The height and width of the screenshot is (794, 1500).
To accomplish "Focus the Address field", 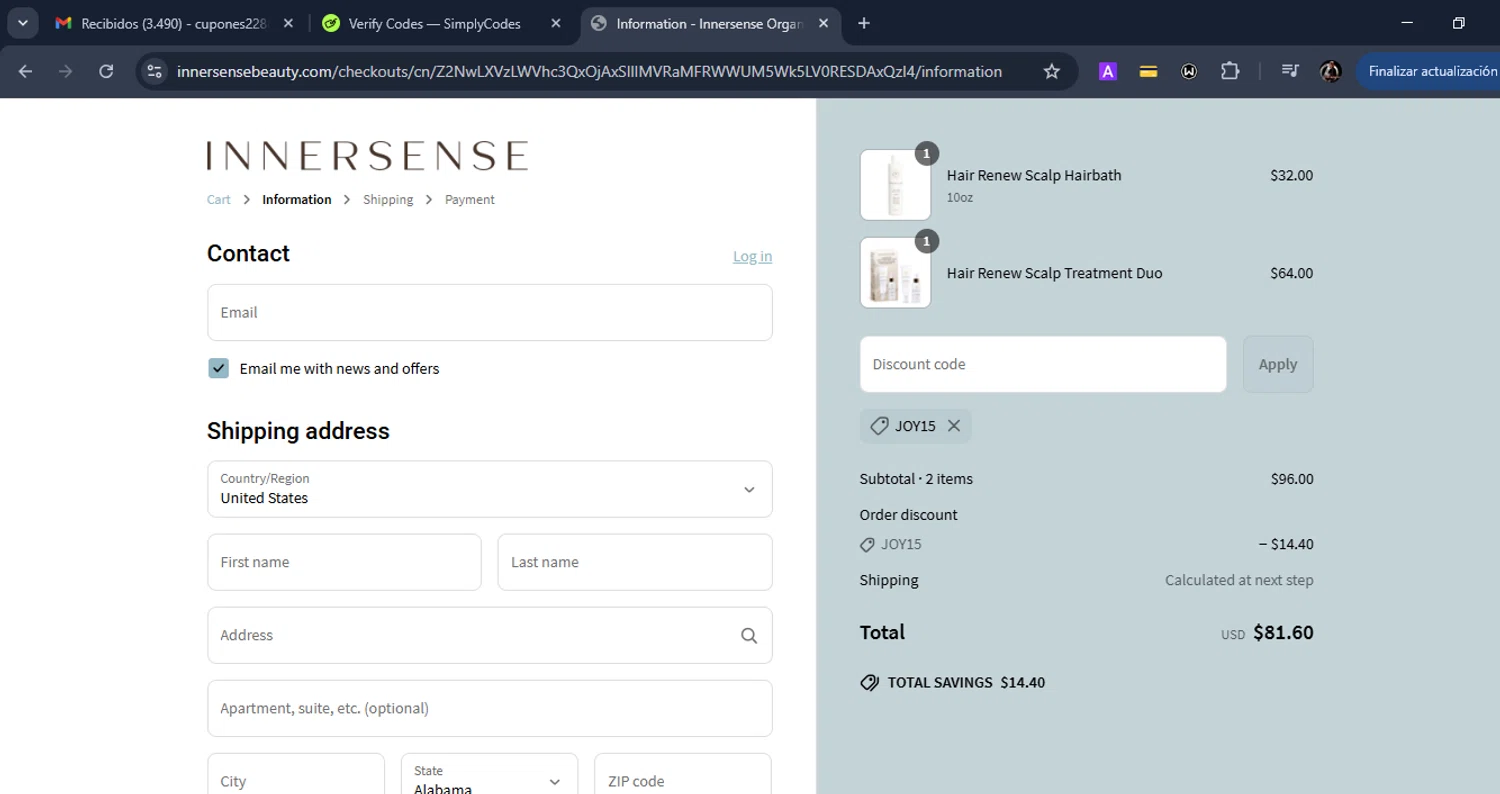I will (490, 635).
